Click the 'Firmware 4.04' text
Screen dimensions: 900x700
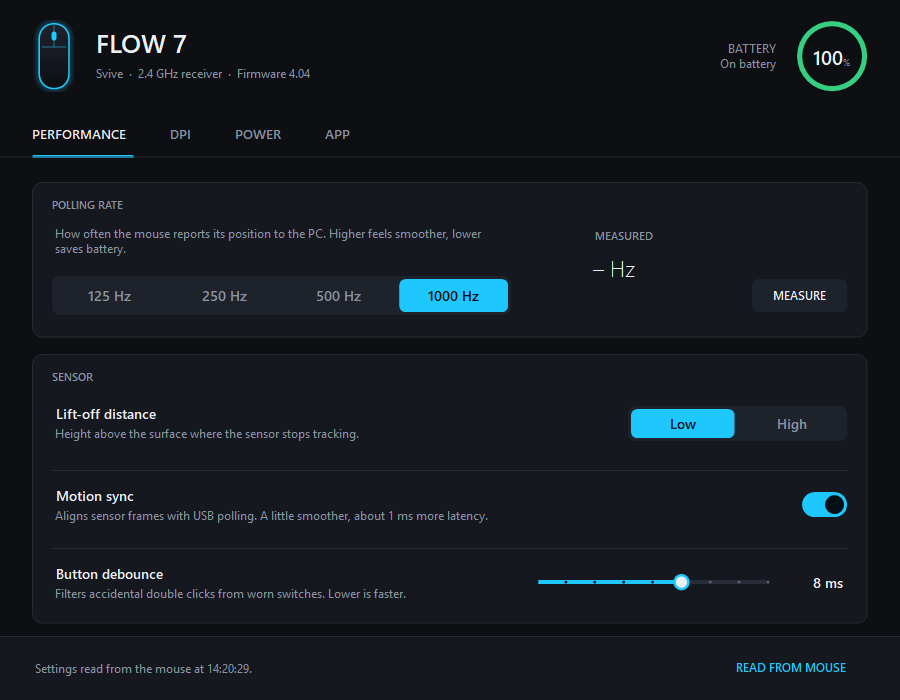tap(273, 74)
